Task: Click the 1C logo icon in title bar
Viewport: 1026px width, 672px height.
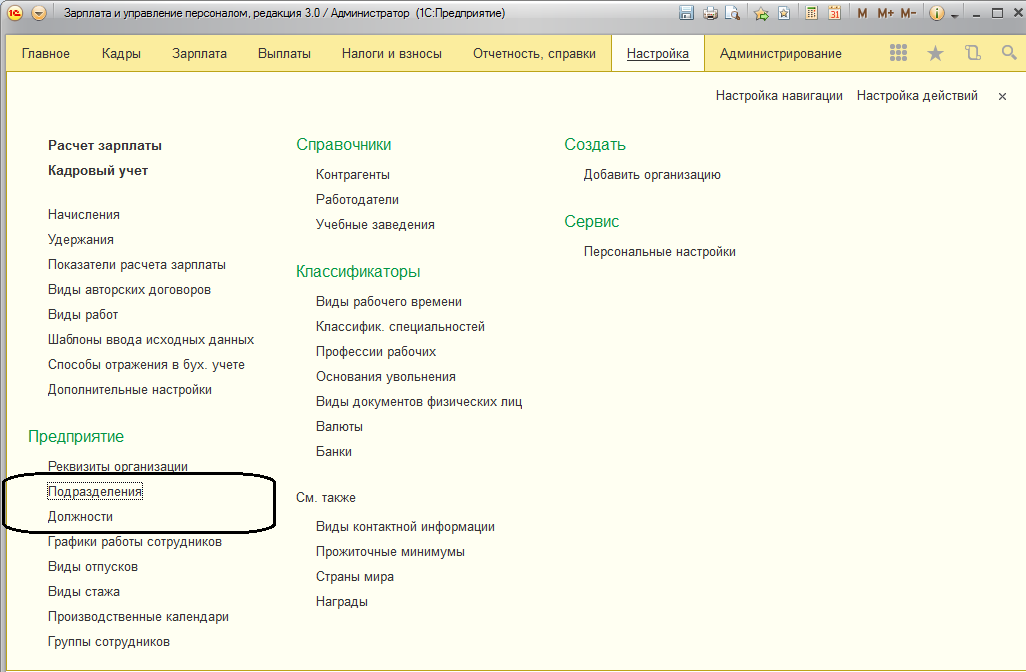Action: point(15,13)
